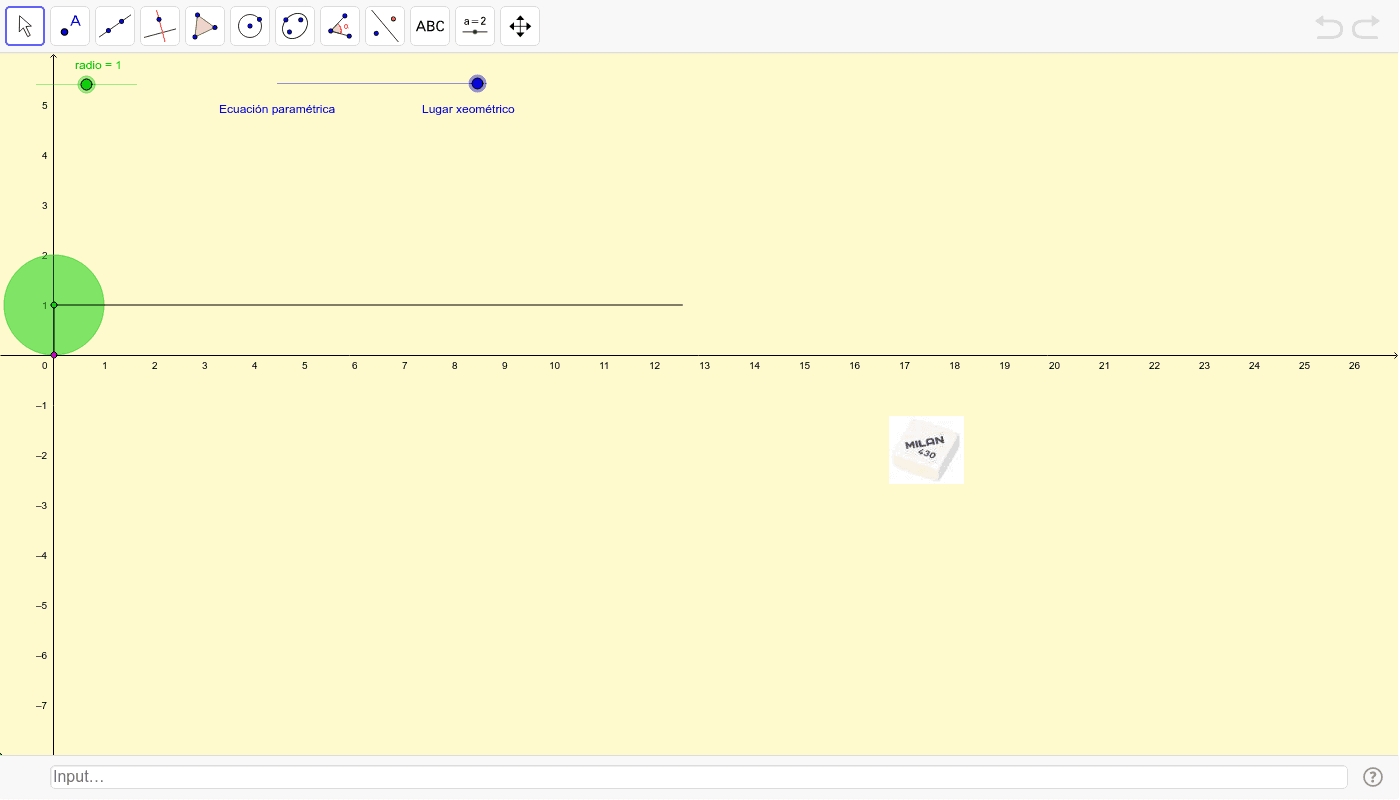Click the Lugar xeométrico label
Viewport: 1400px width, 800px height.
tap(468, 109)
